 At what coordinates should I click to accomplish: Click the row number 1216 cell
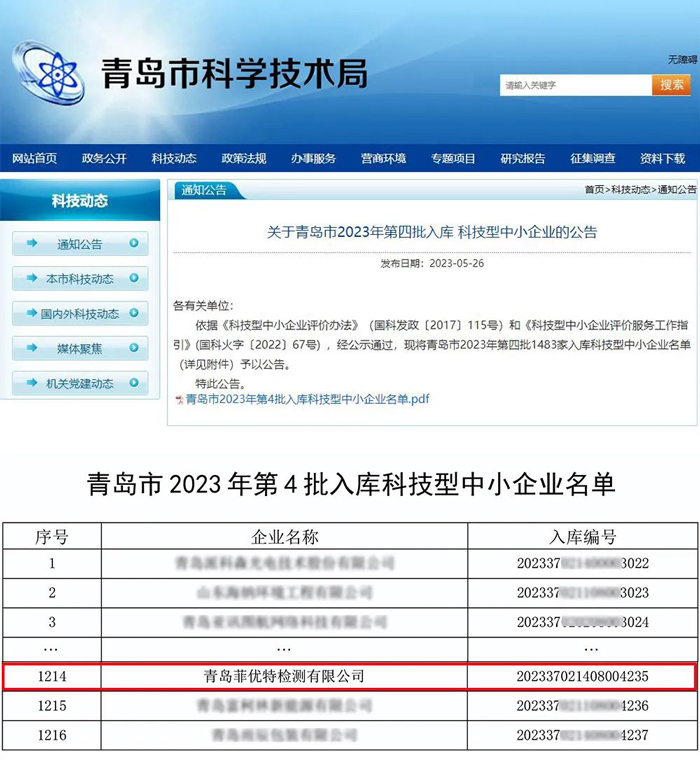52,735
